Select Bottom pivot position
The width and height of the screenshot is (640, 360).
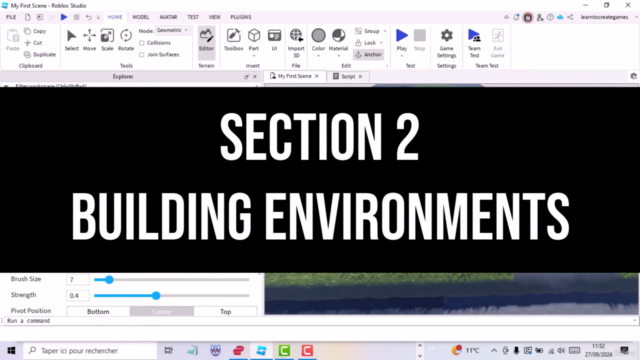(98, 311)
